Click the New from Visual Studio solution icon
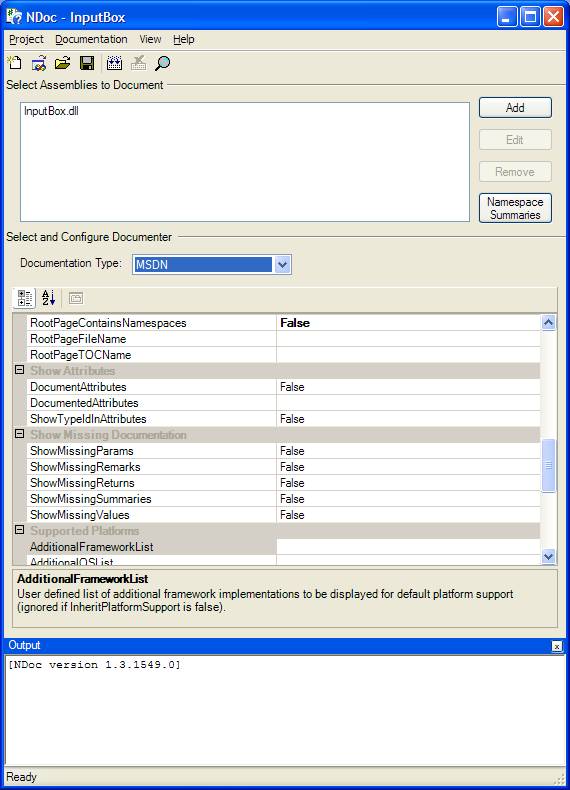Screen dimensions: 570x790 coord(39,63)
